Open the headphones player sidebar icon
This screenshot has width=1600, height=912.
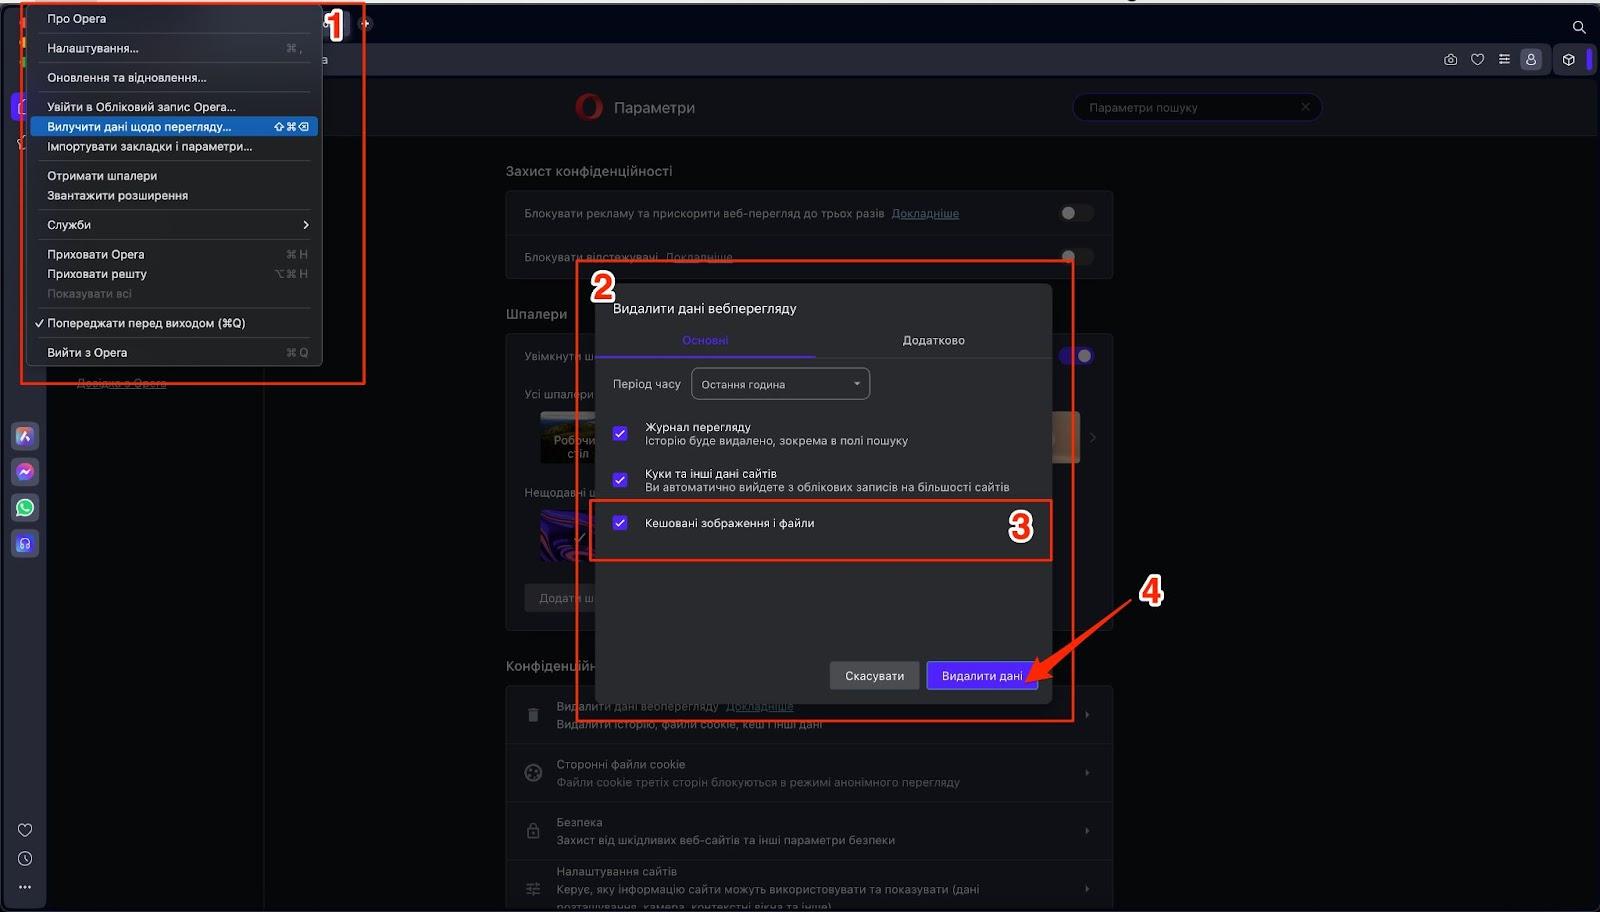[x=25, y=544]
